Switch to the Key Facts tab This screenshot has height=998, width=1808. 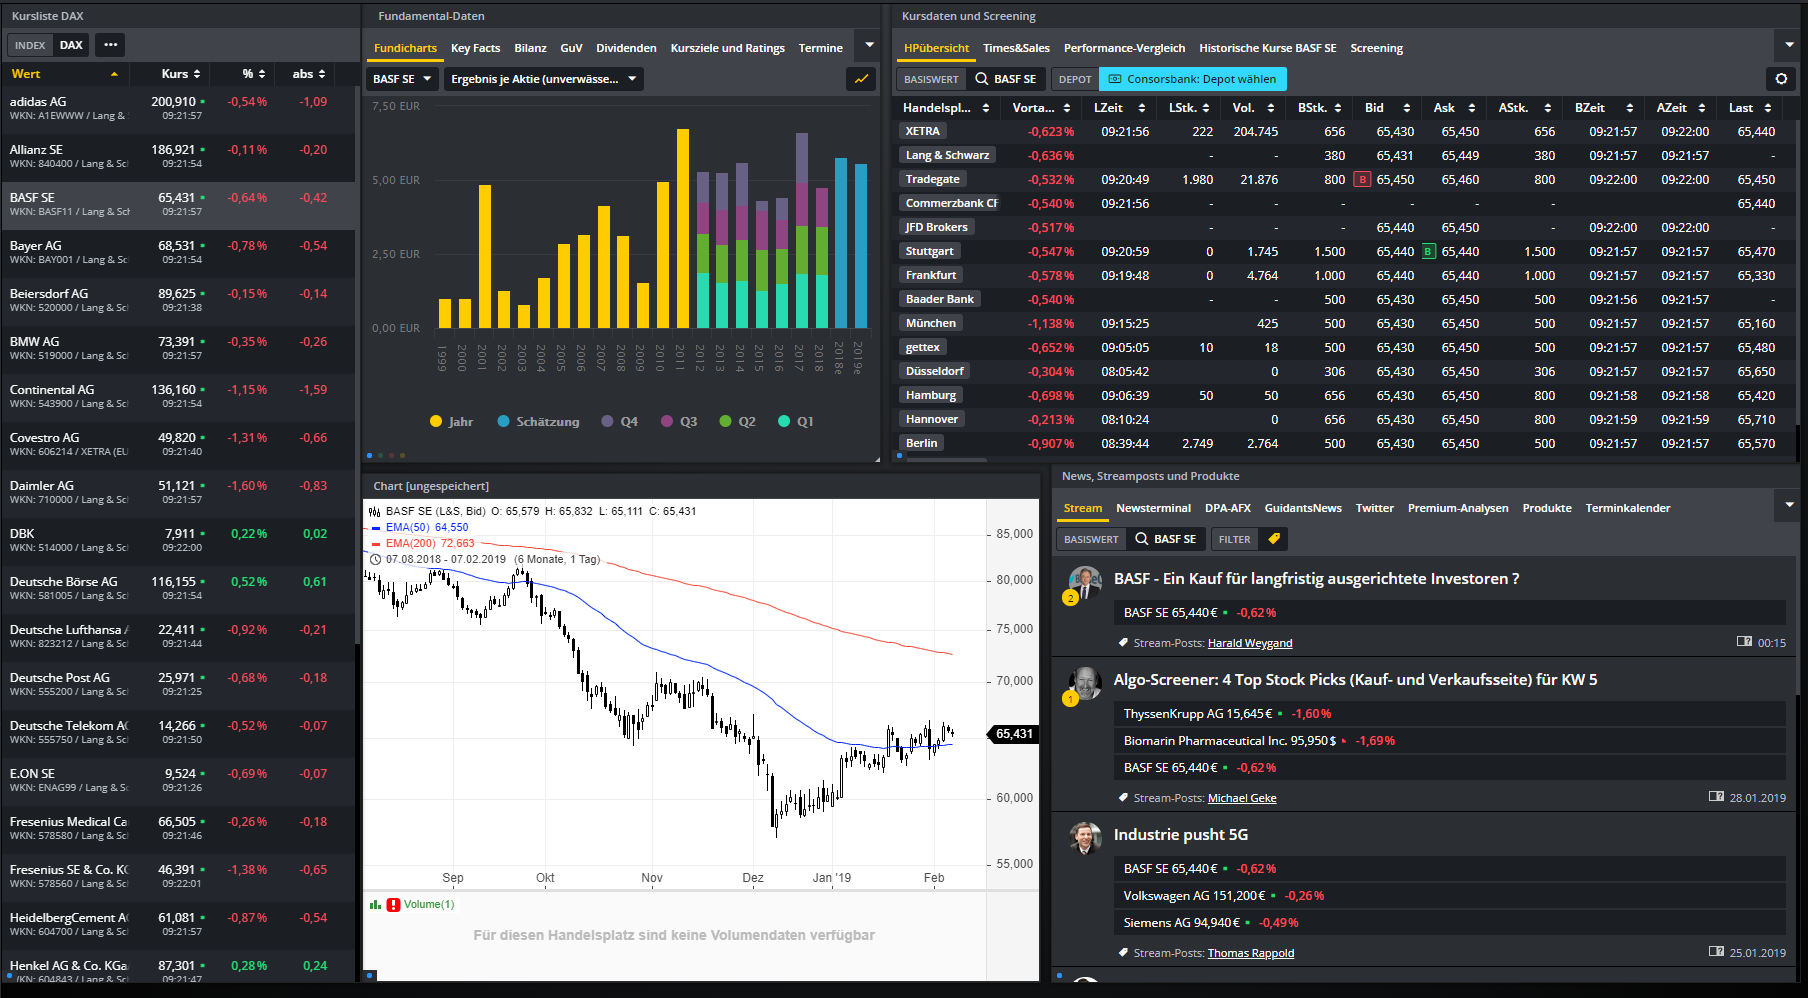475,48
